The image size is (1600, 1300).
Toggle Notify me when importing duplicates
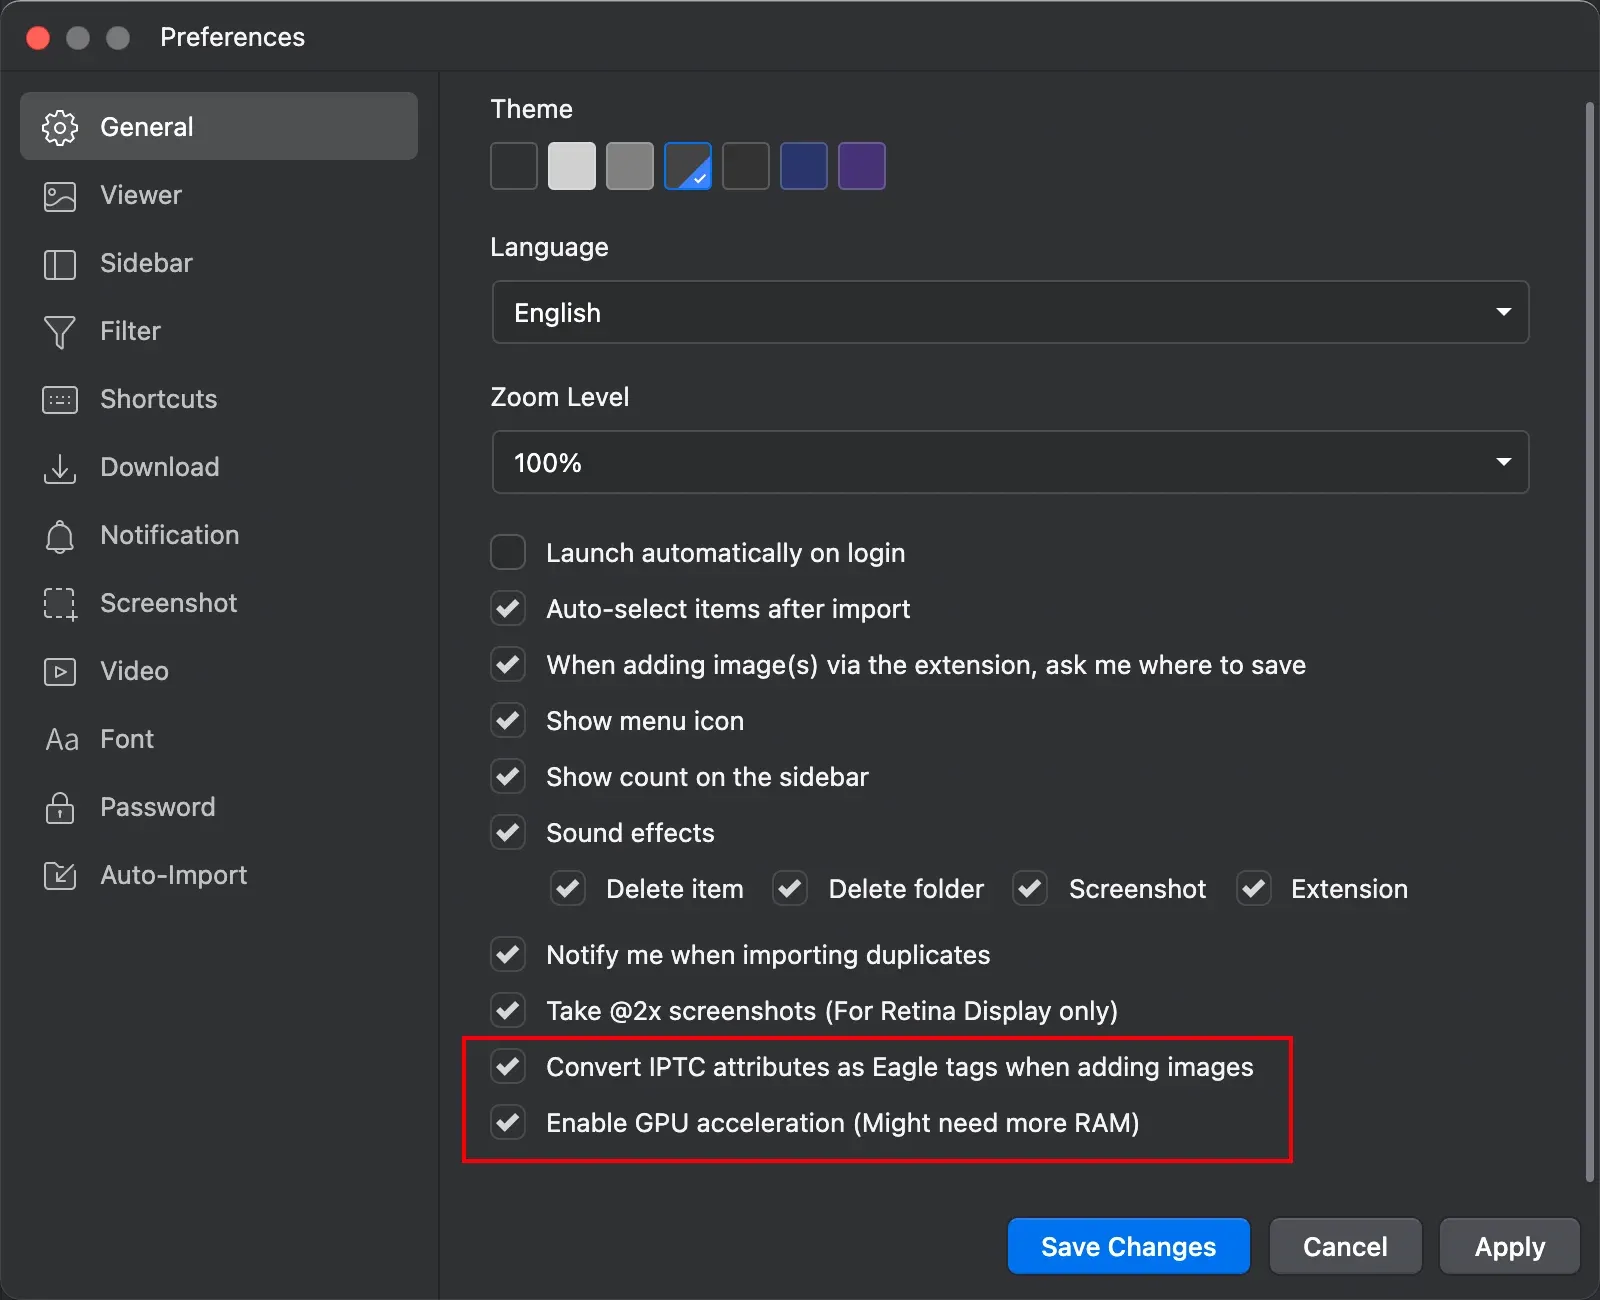point(508,954)
